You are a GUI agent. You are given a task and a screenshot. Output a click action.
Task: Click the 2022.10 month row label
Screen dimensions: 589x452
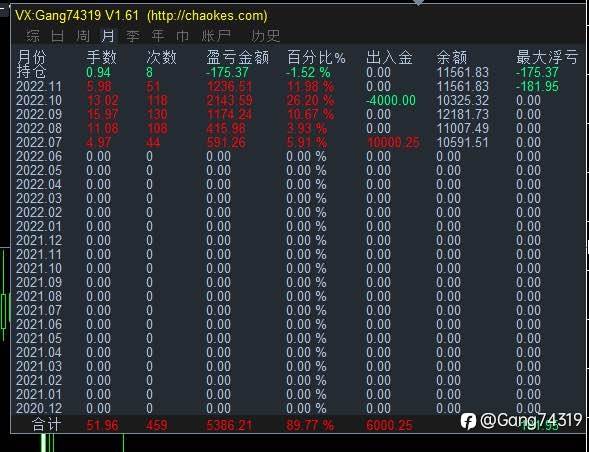pyautogui.click(x=39, y=100)
